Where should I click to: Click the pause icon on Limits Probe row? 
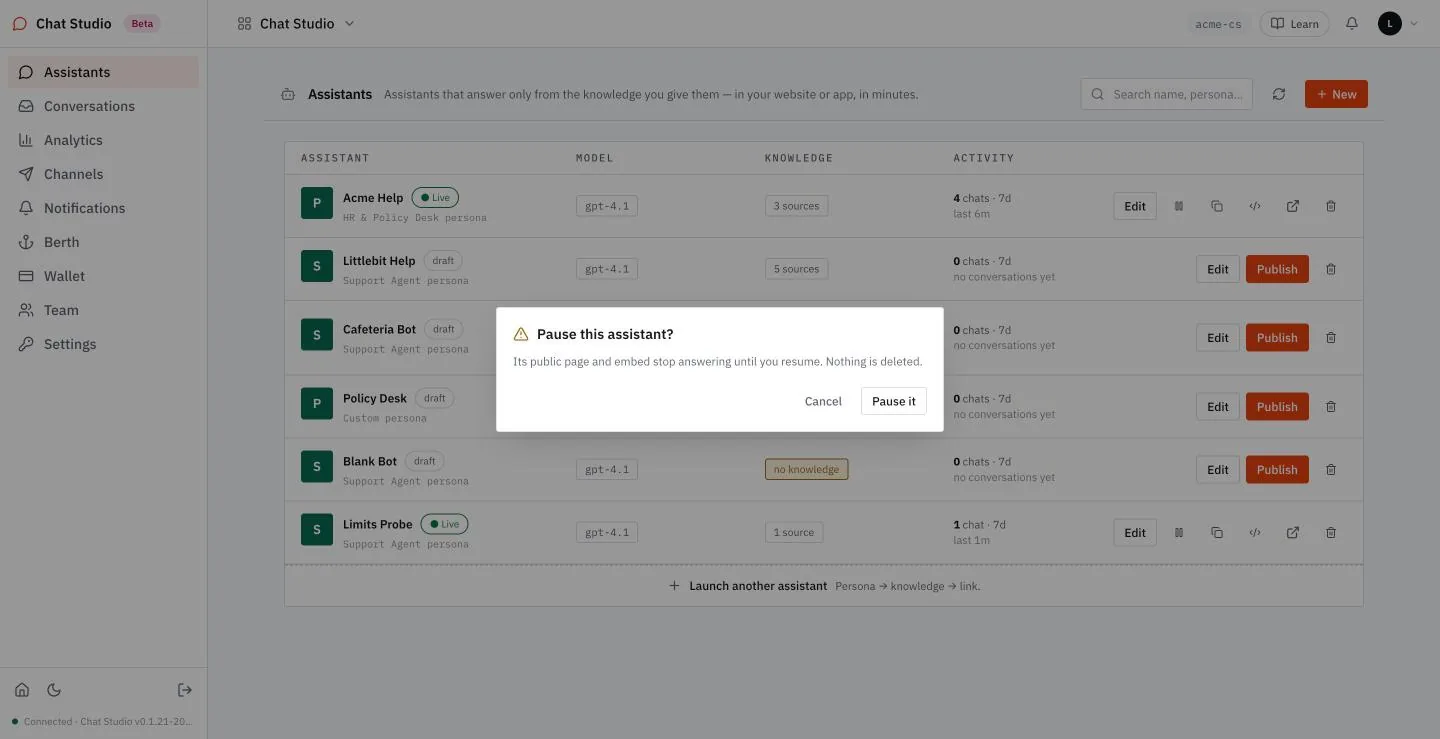[1179, 533]
